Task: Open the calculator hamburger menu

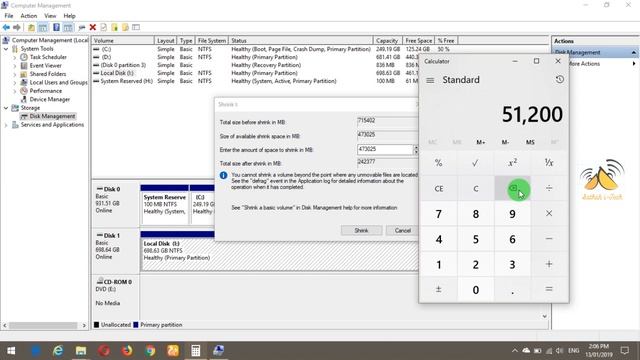Action: 430,80
